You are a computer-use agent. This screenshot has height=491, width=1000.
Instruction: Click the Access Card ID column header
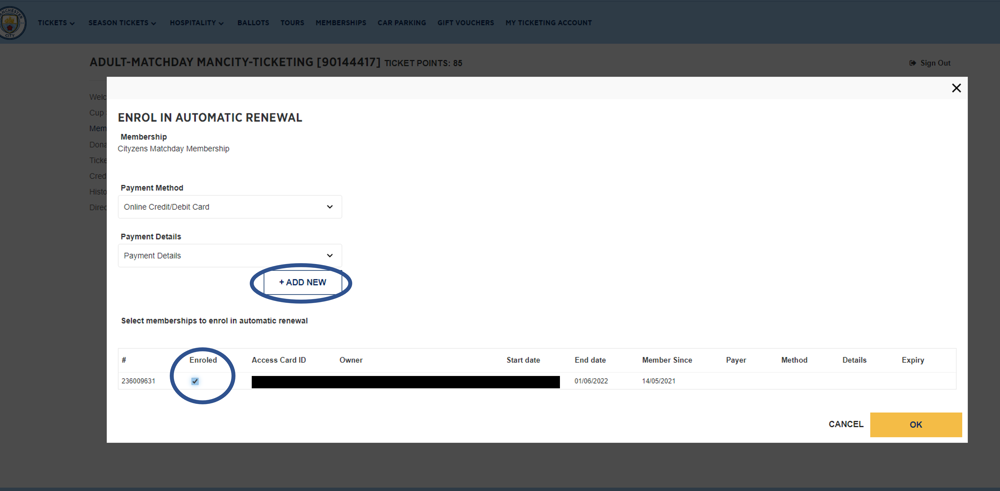pyautogui.click(x=279, y=360)
